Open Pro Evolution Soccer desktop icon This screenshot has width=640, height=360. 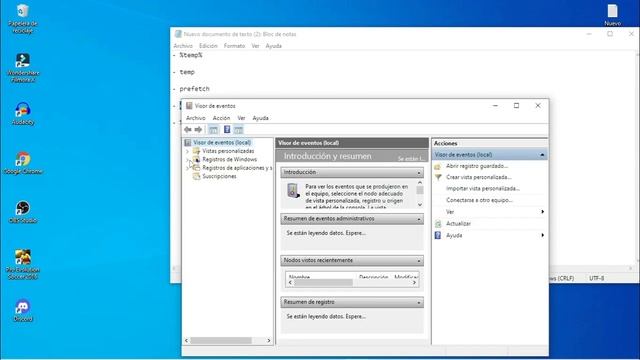pyautogui.click(x=23, y=264)
